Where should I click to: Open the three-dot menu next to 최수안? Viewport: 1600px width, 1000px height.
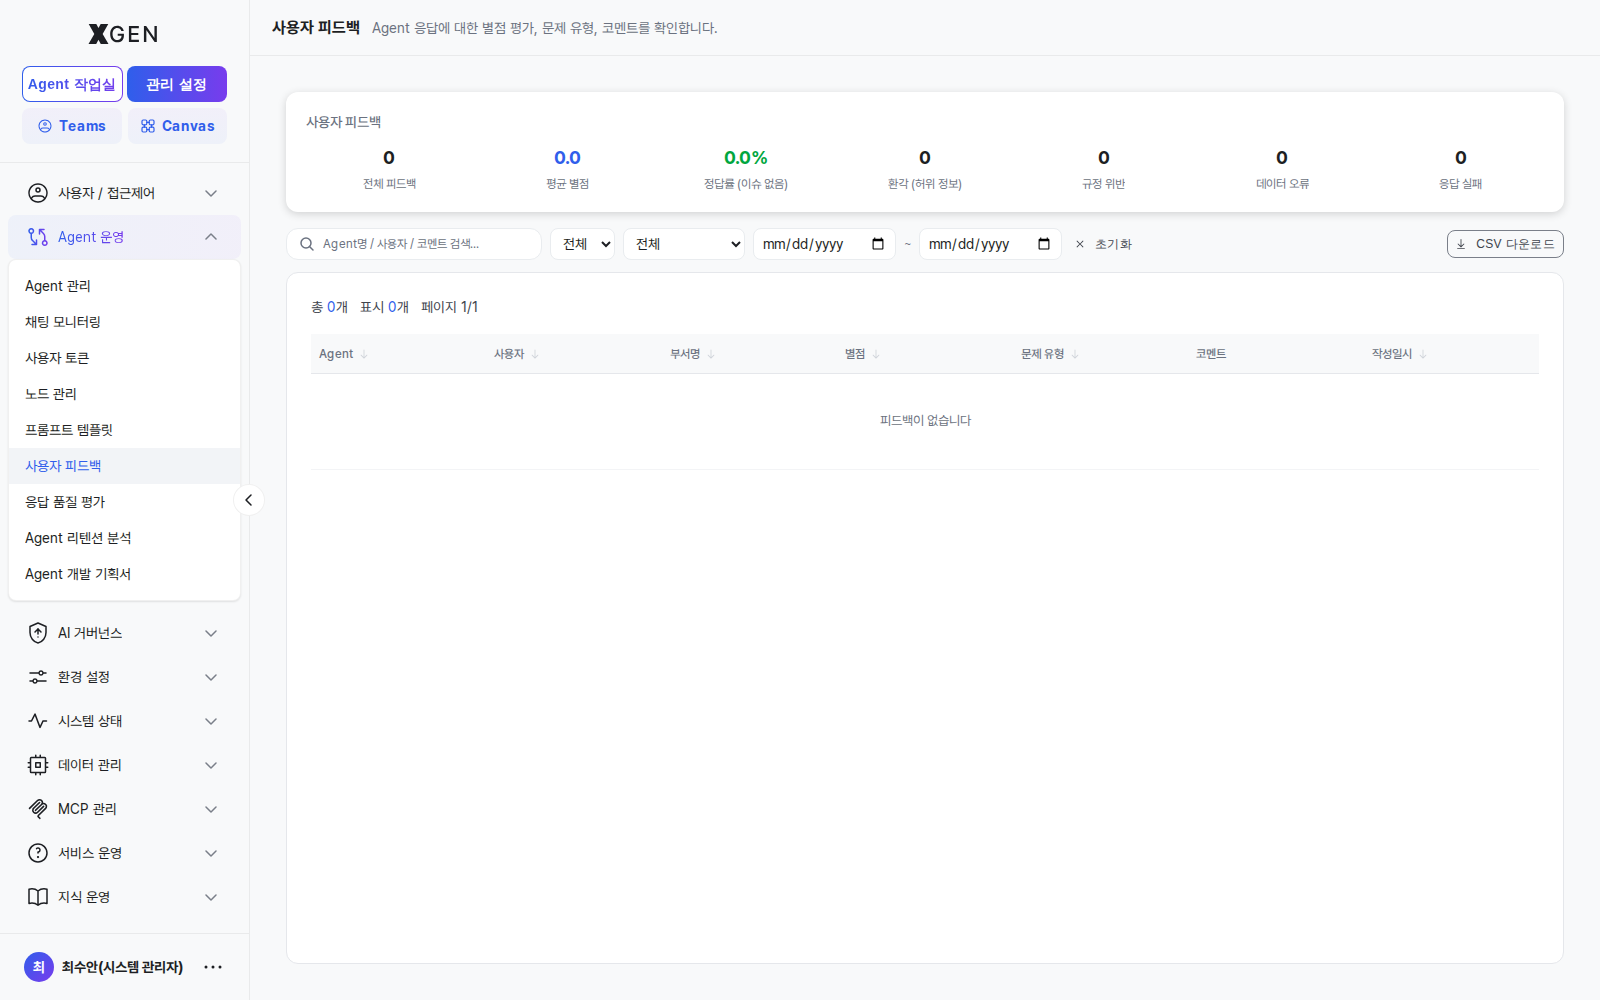click(213, 967)
